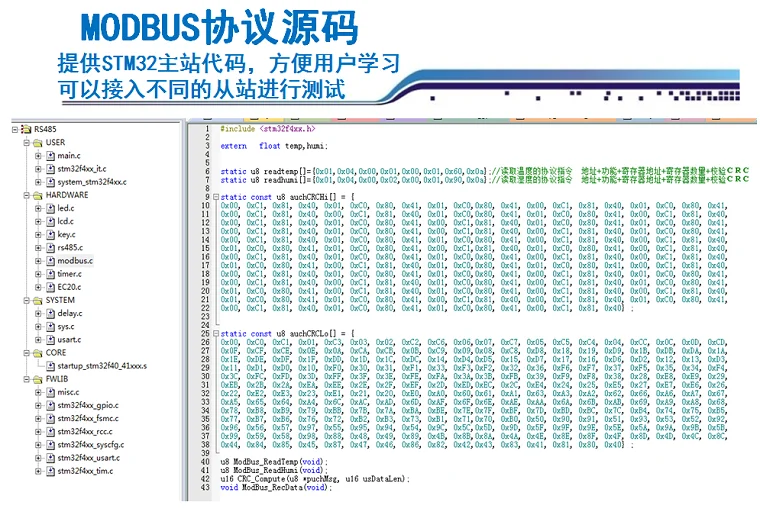Click the readtemp[] array declaration
The height and width of the screenshot is (531, 760).
[x=353, y=171]
